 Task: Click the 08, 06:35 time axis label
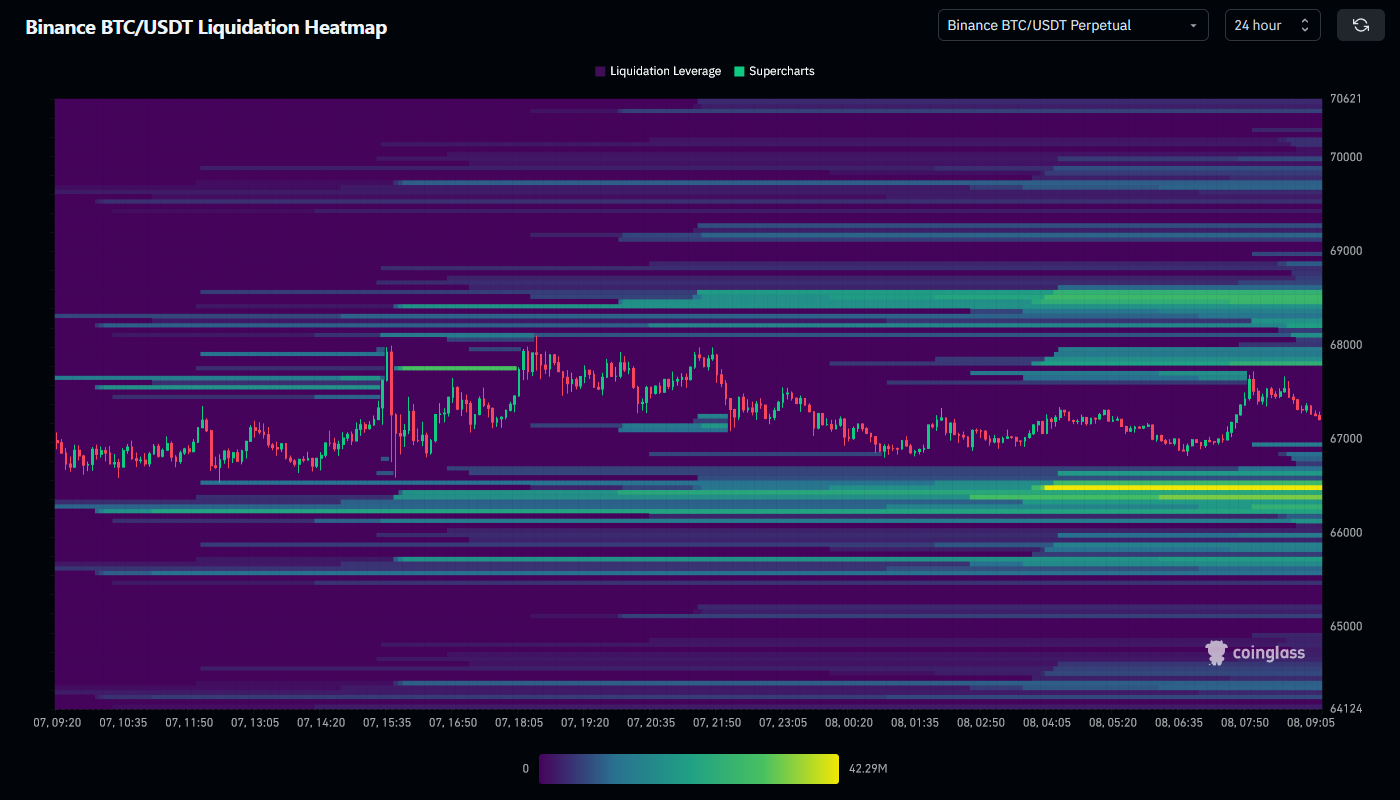[x=1177, y=722]
